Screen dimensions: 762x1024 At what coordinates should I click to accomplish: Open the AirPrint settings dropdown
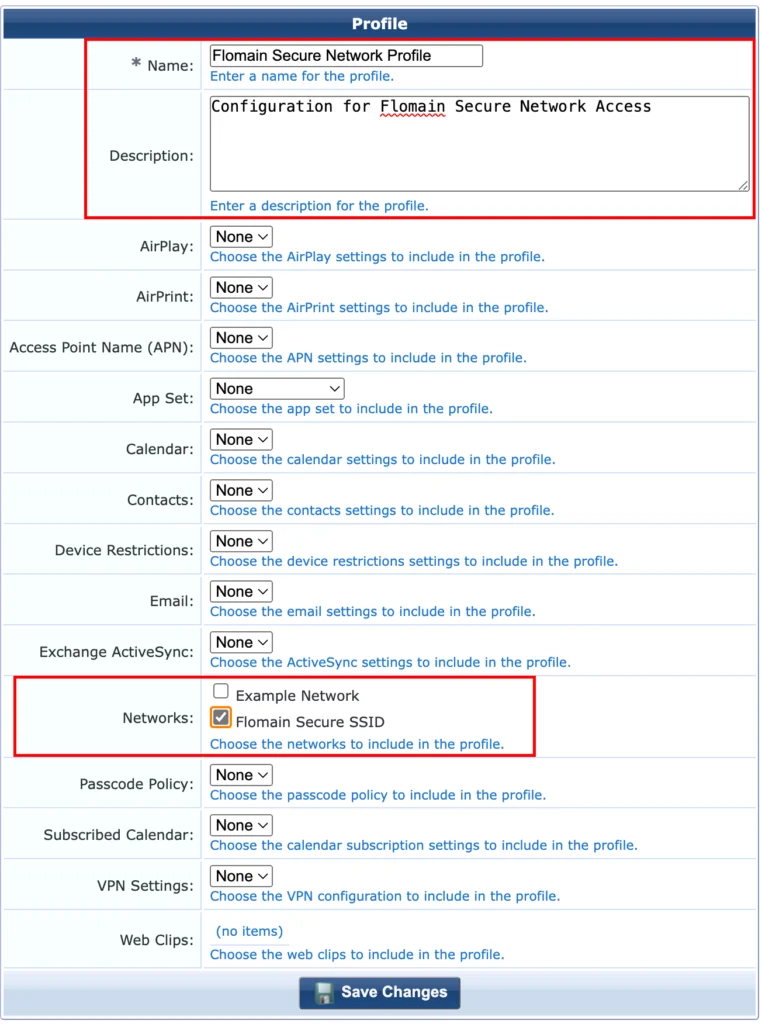pos(240,287)
